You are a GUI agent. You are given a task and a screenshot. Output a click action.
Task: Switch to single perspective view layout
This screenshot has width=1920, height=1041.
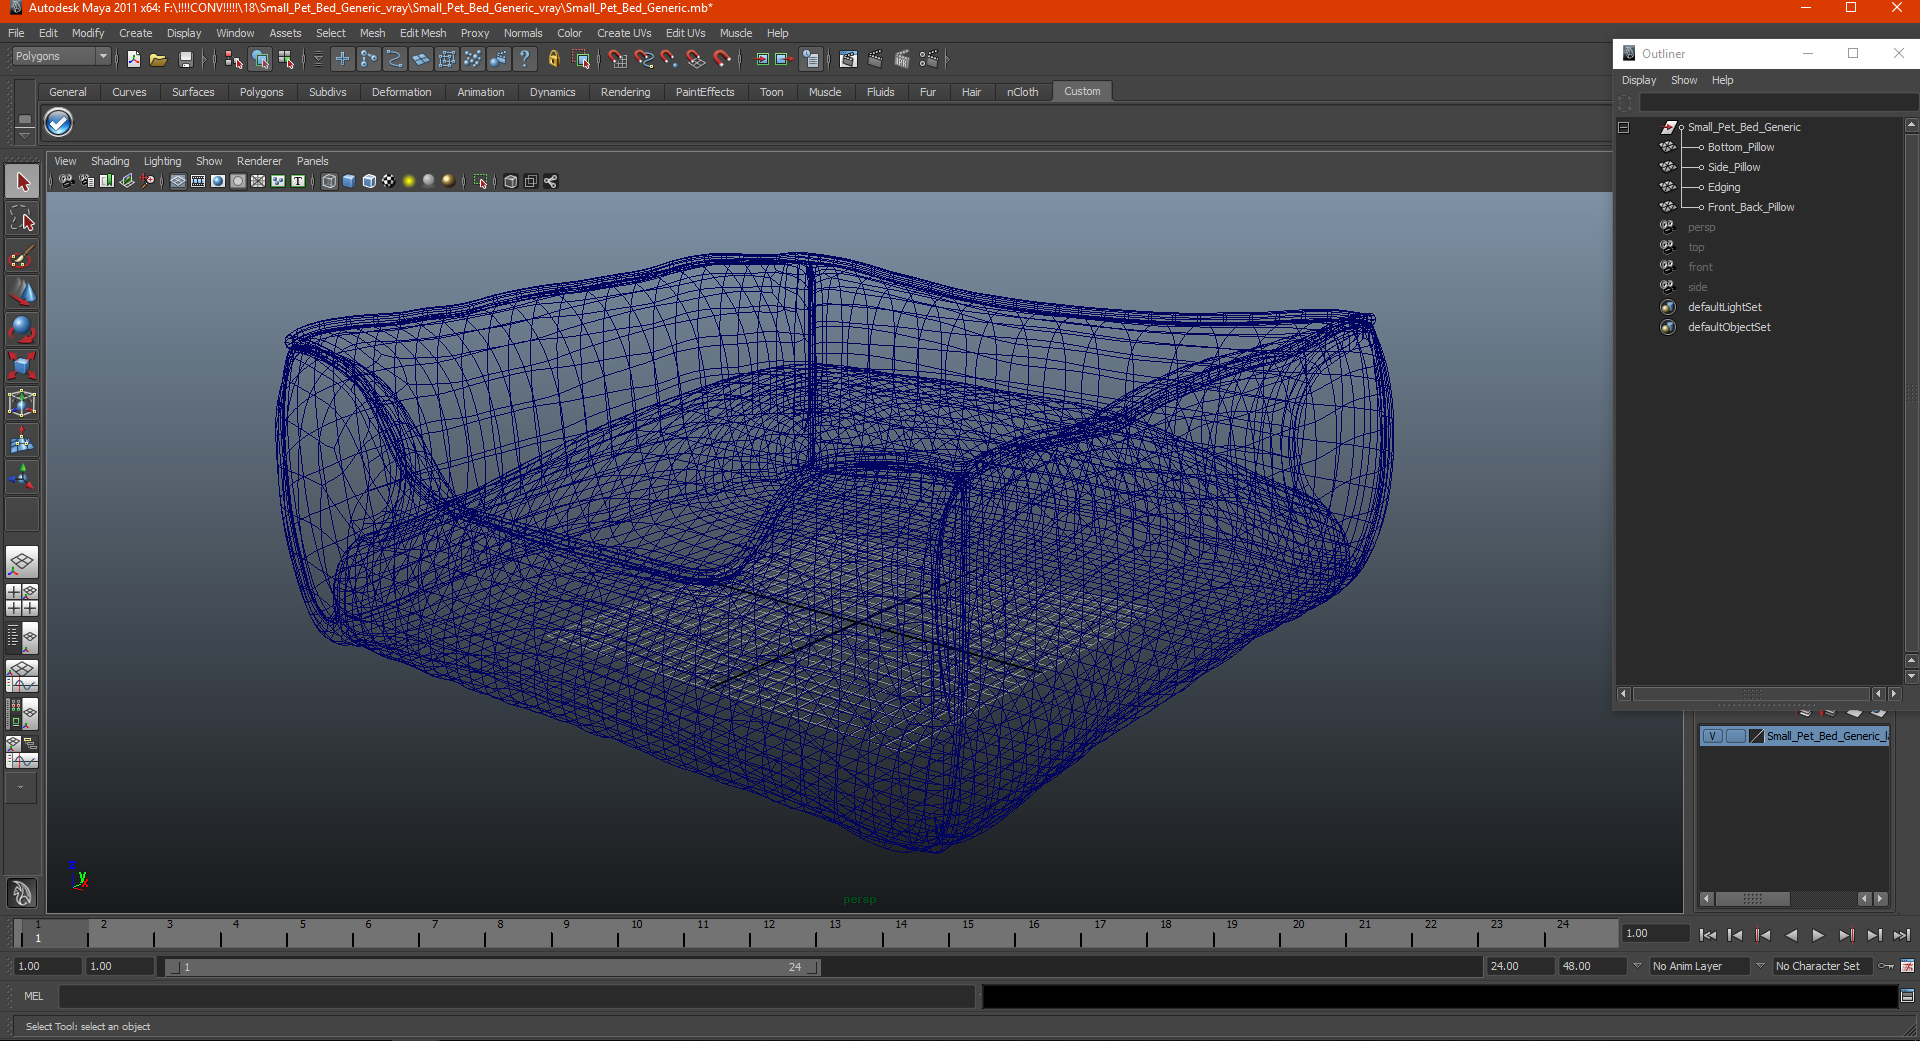point(22,563)
